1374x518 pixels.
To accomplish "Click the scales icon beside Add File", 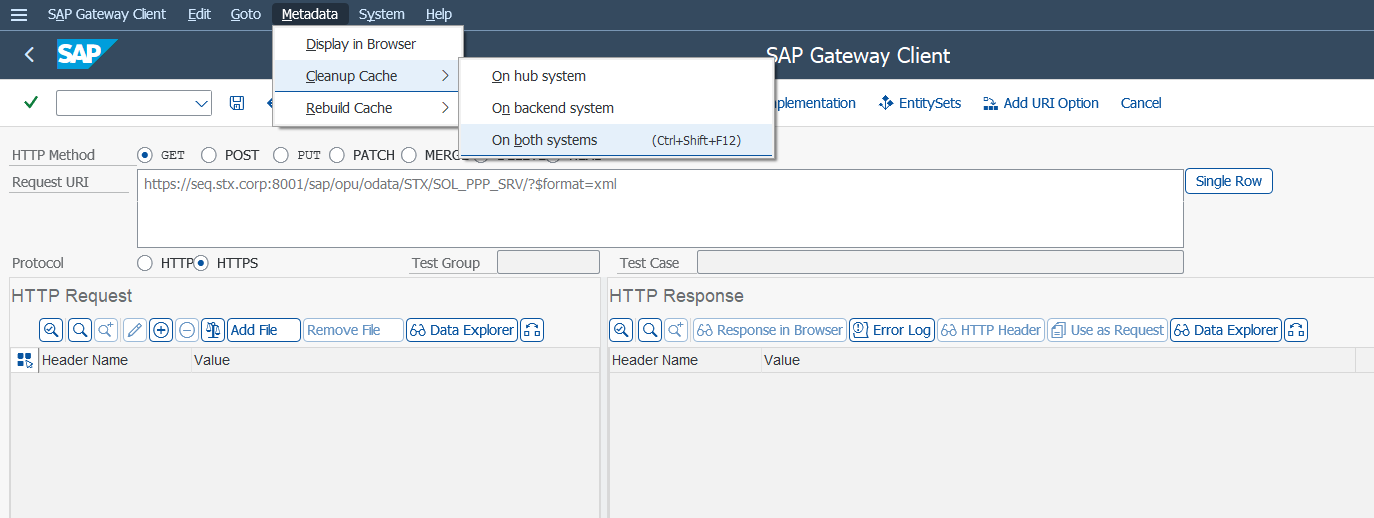I will coord(212,330).
